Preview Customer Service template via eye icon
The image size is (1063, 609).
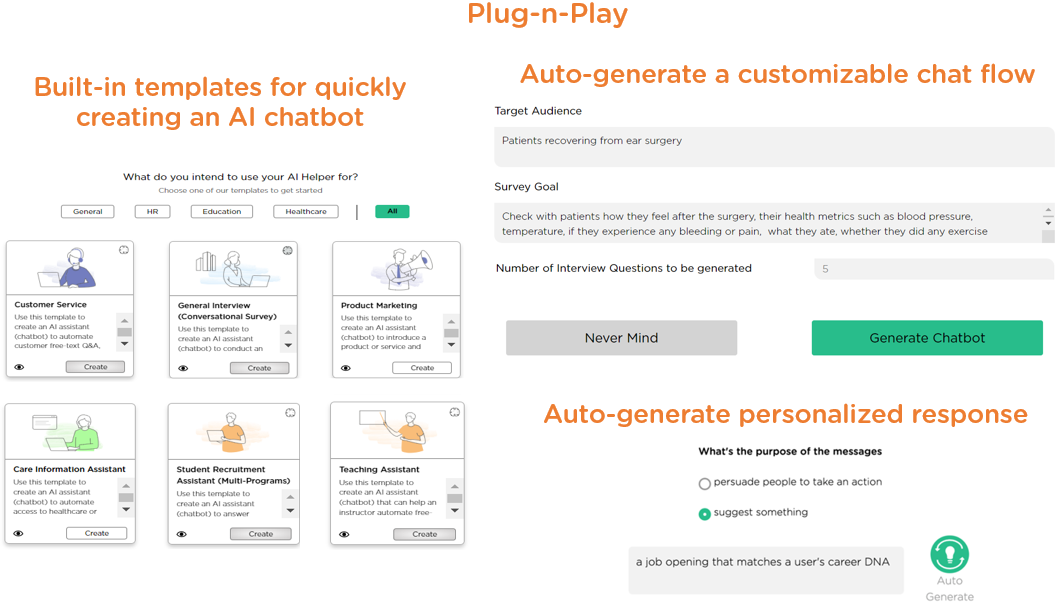20,367
